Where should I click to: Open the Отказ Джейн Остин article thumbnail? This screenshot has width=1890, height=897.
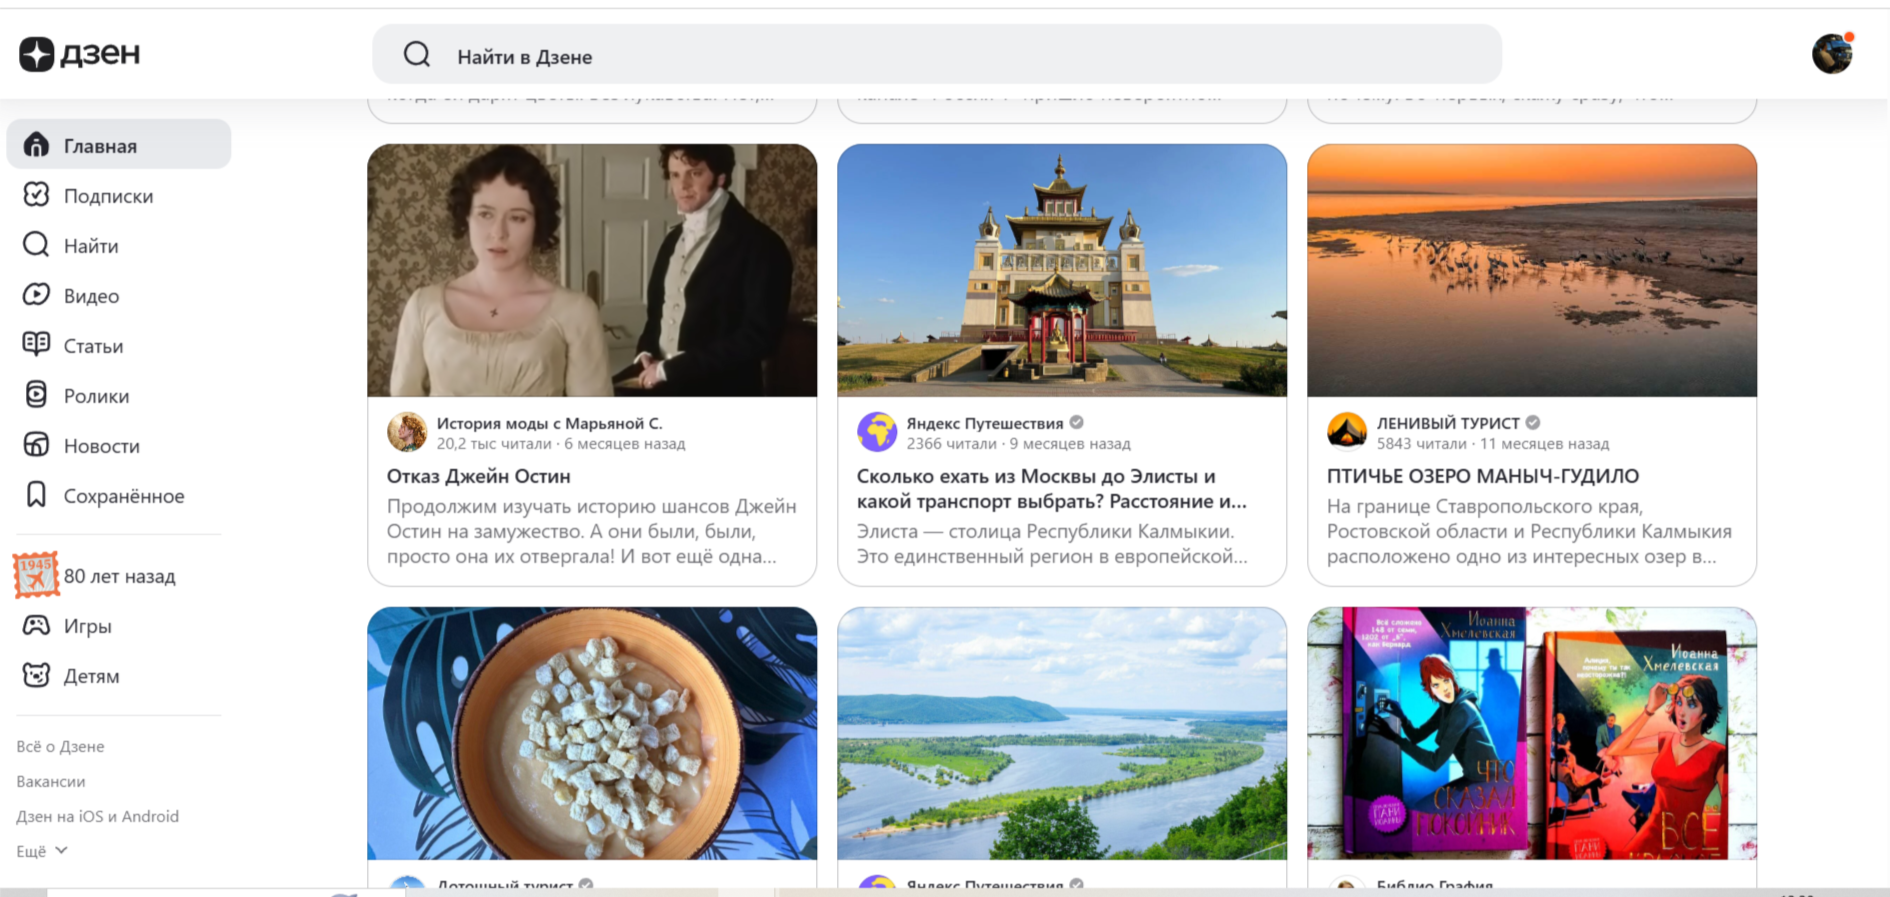click(x=592, y=270)
